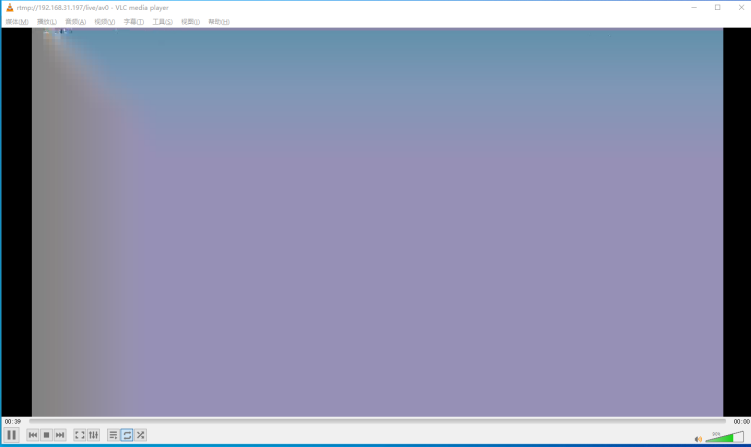Click the playback seek bar
751x447 pixels.
tap(377, 421)
